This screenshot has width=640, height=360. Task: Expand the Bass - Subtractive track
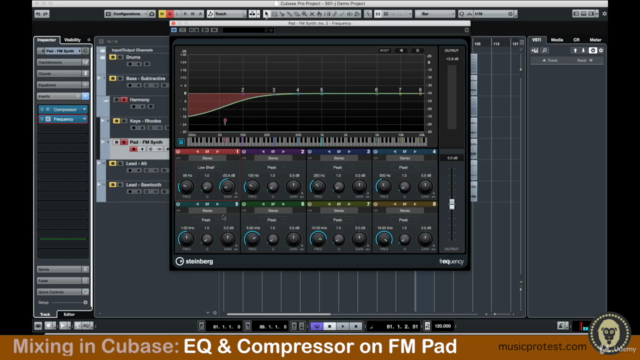pyautogui.click(x=99, y=78)
